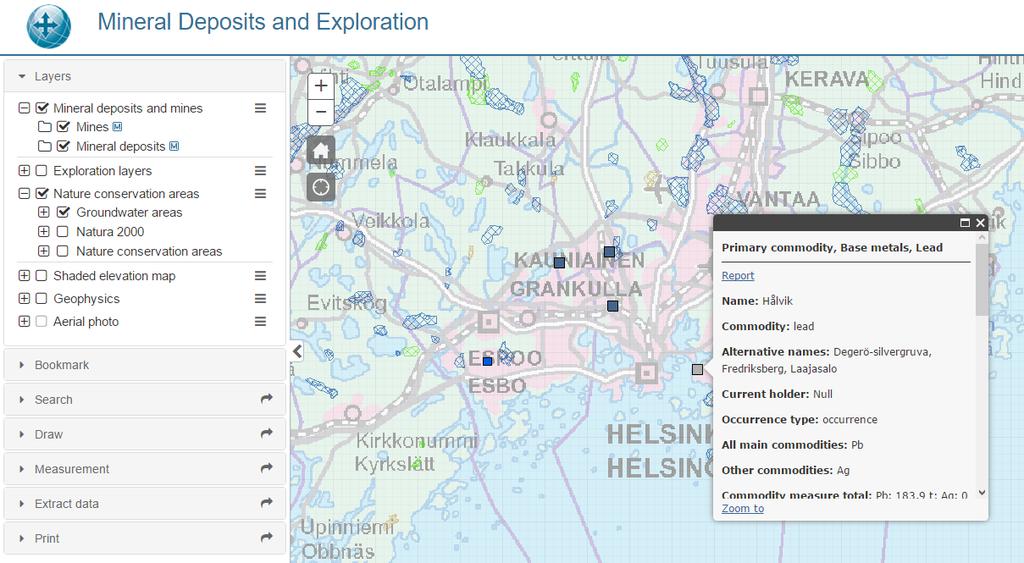Expand Natura 2000 node
The height and width of the screenshot is (563, 1024).
click(44, 231)
